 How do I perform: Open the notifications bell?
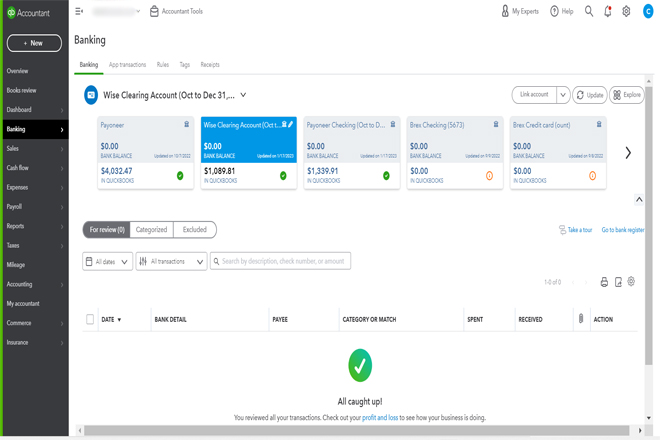click(x=607, y=11)
